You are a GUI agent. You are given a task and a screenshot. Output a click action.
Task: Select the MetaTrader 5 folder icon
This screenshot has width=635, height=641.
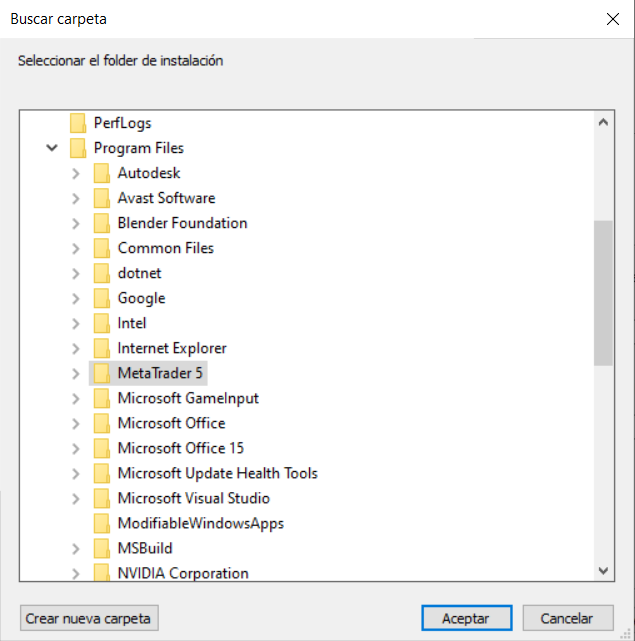pyautogui.click(x=101, y=373)
